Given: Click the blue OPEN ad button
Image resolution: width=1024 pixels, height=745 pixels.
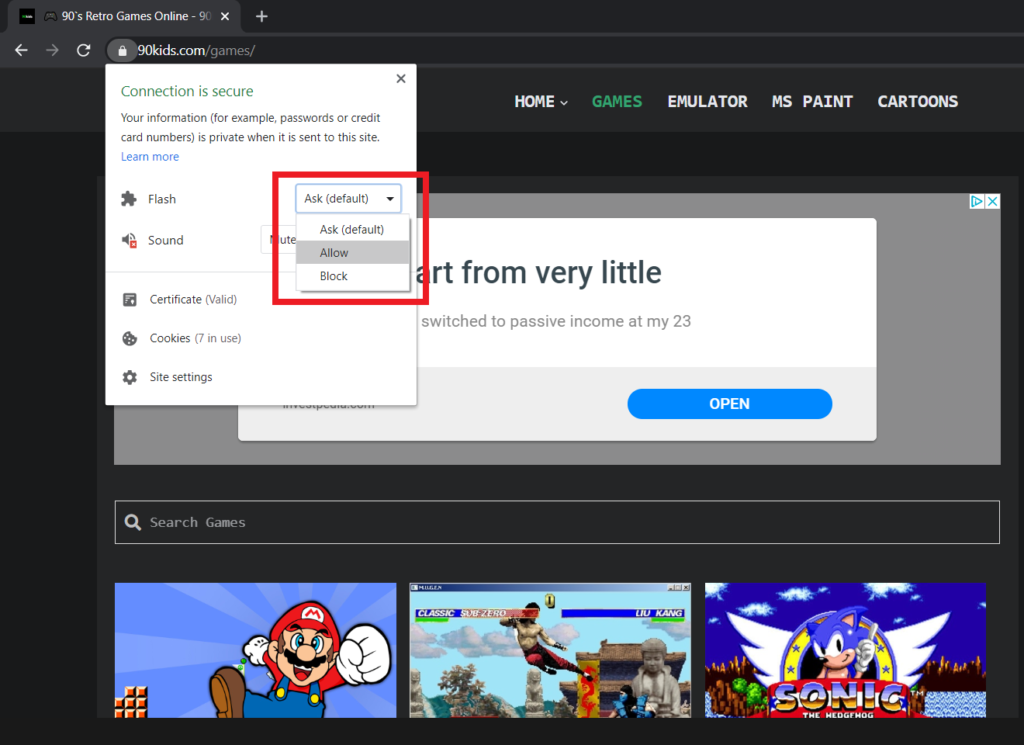Looking at the screenshot, I should 729,404.
